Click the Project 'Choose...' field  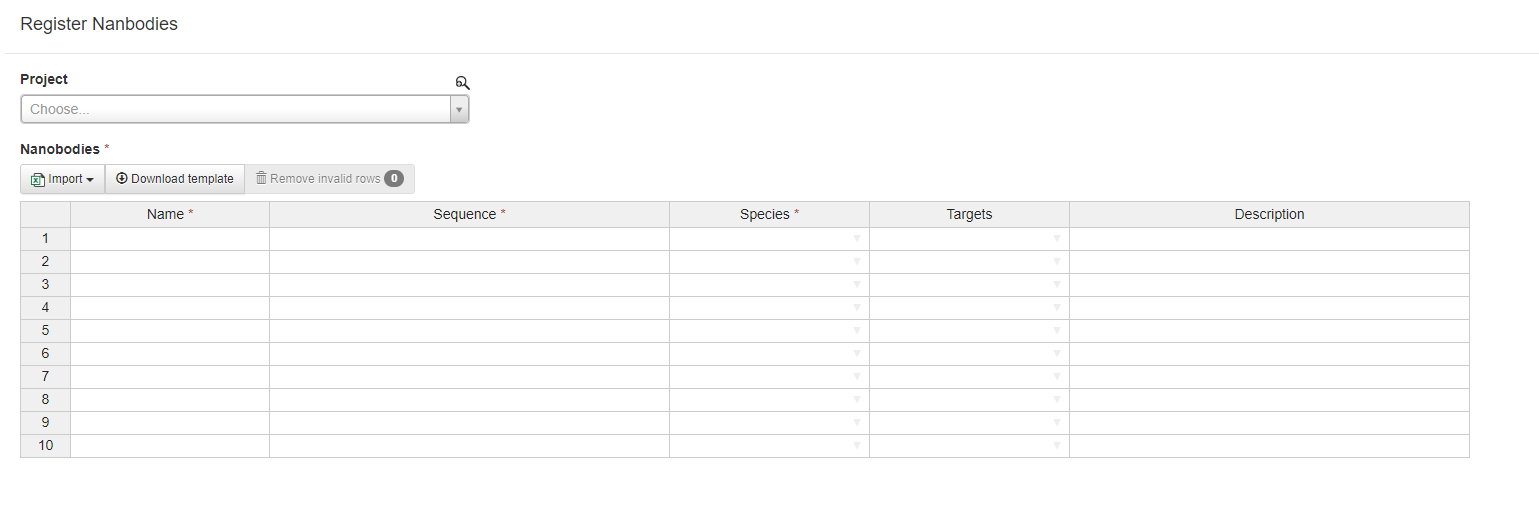(235, 110)
